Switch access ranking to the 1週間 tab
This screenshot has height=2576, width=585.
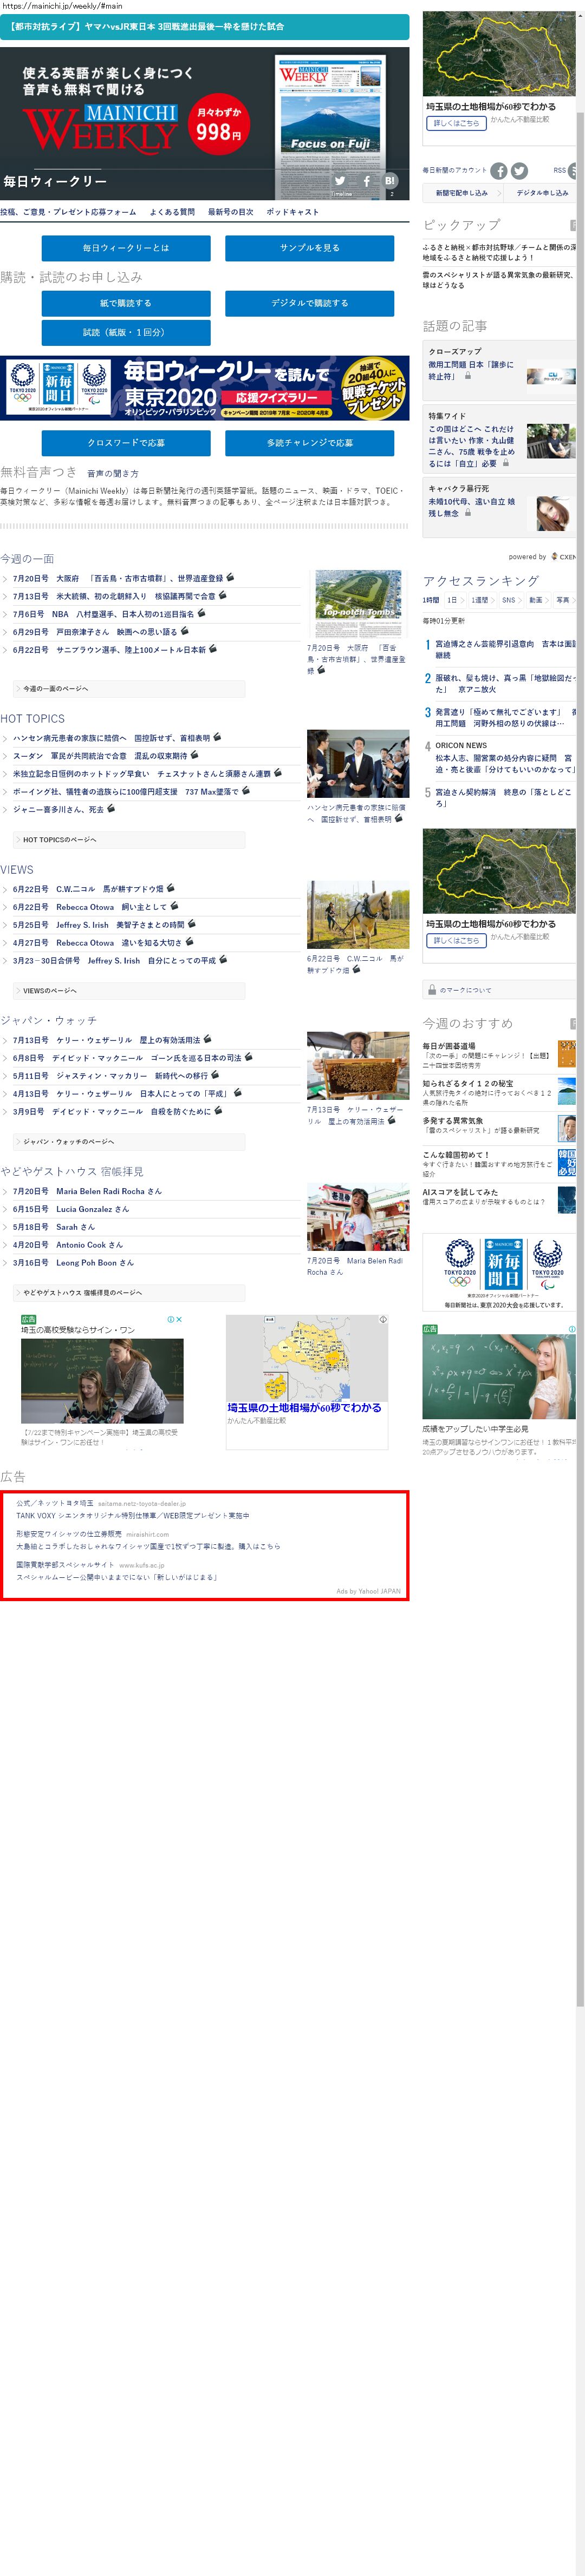480,600
